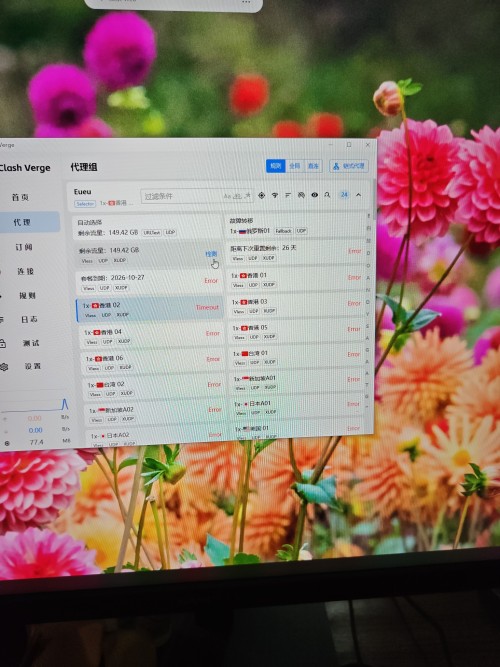
Task: Click the sort proxies icon
Action: point(288,195)
